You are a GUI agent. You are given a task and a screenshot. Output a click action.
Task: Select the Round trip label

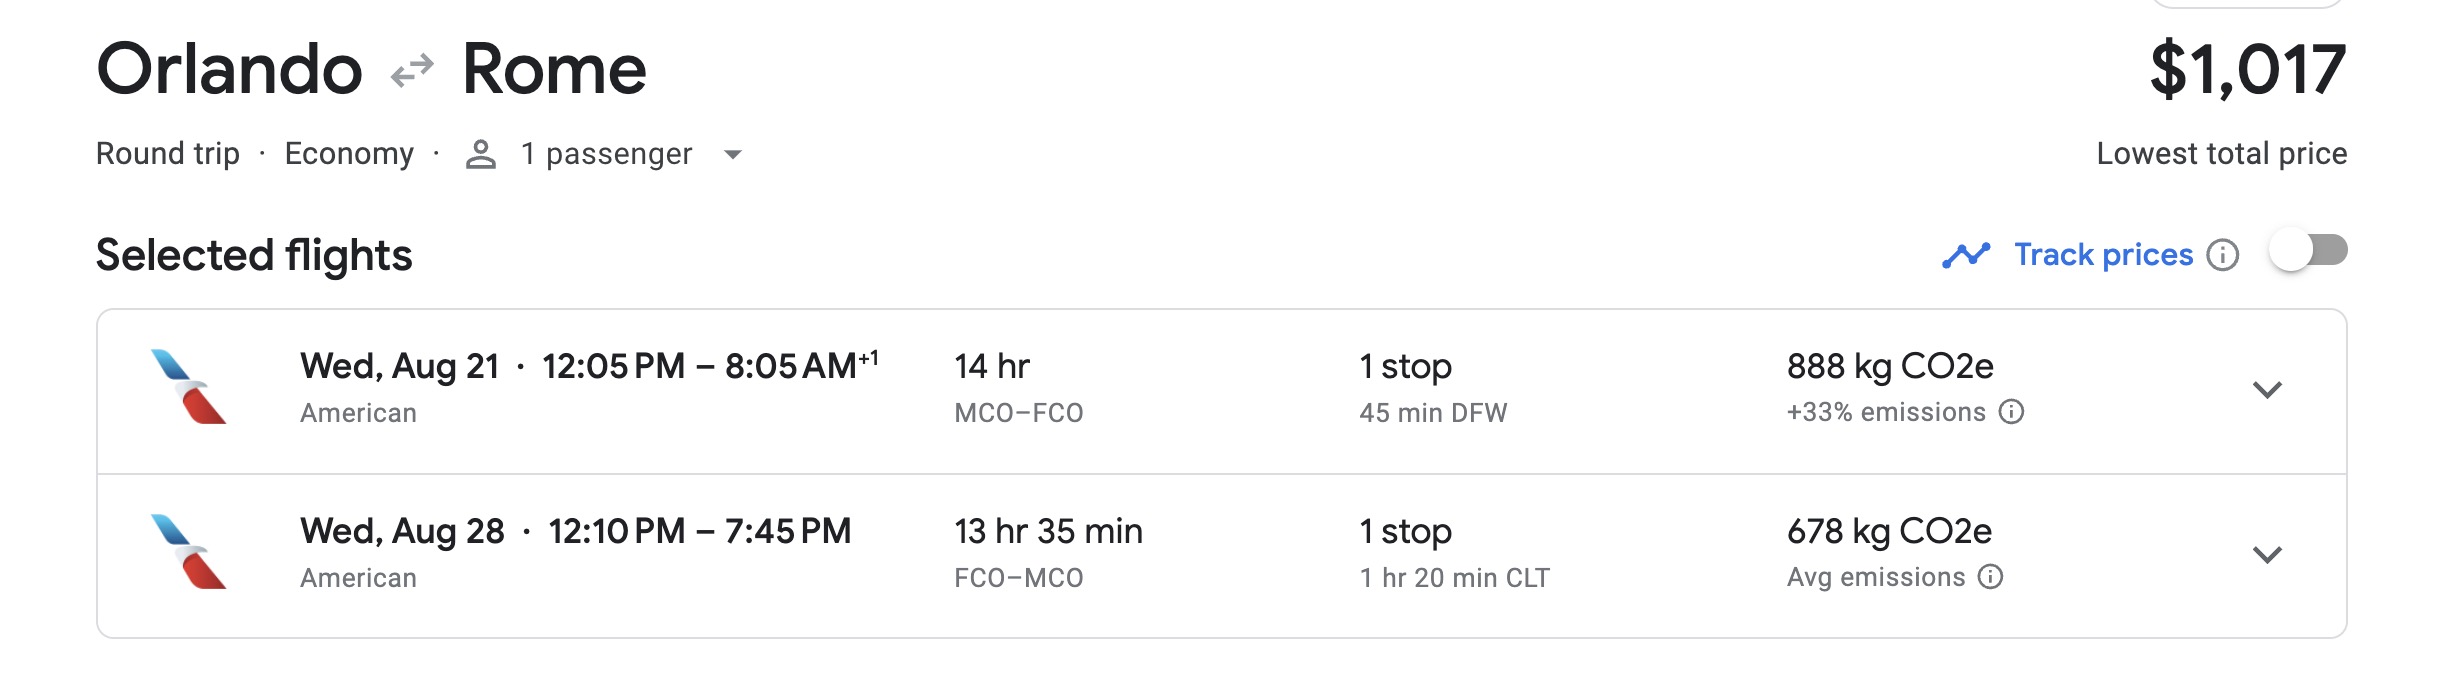(x=167, y=152)
